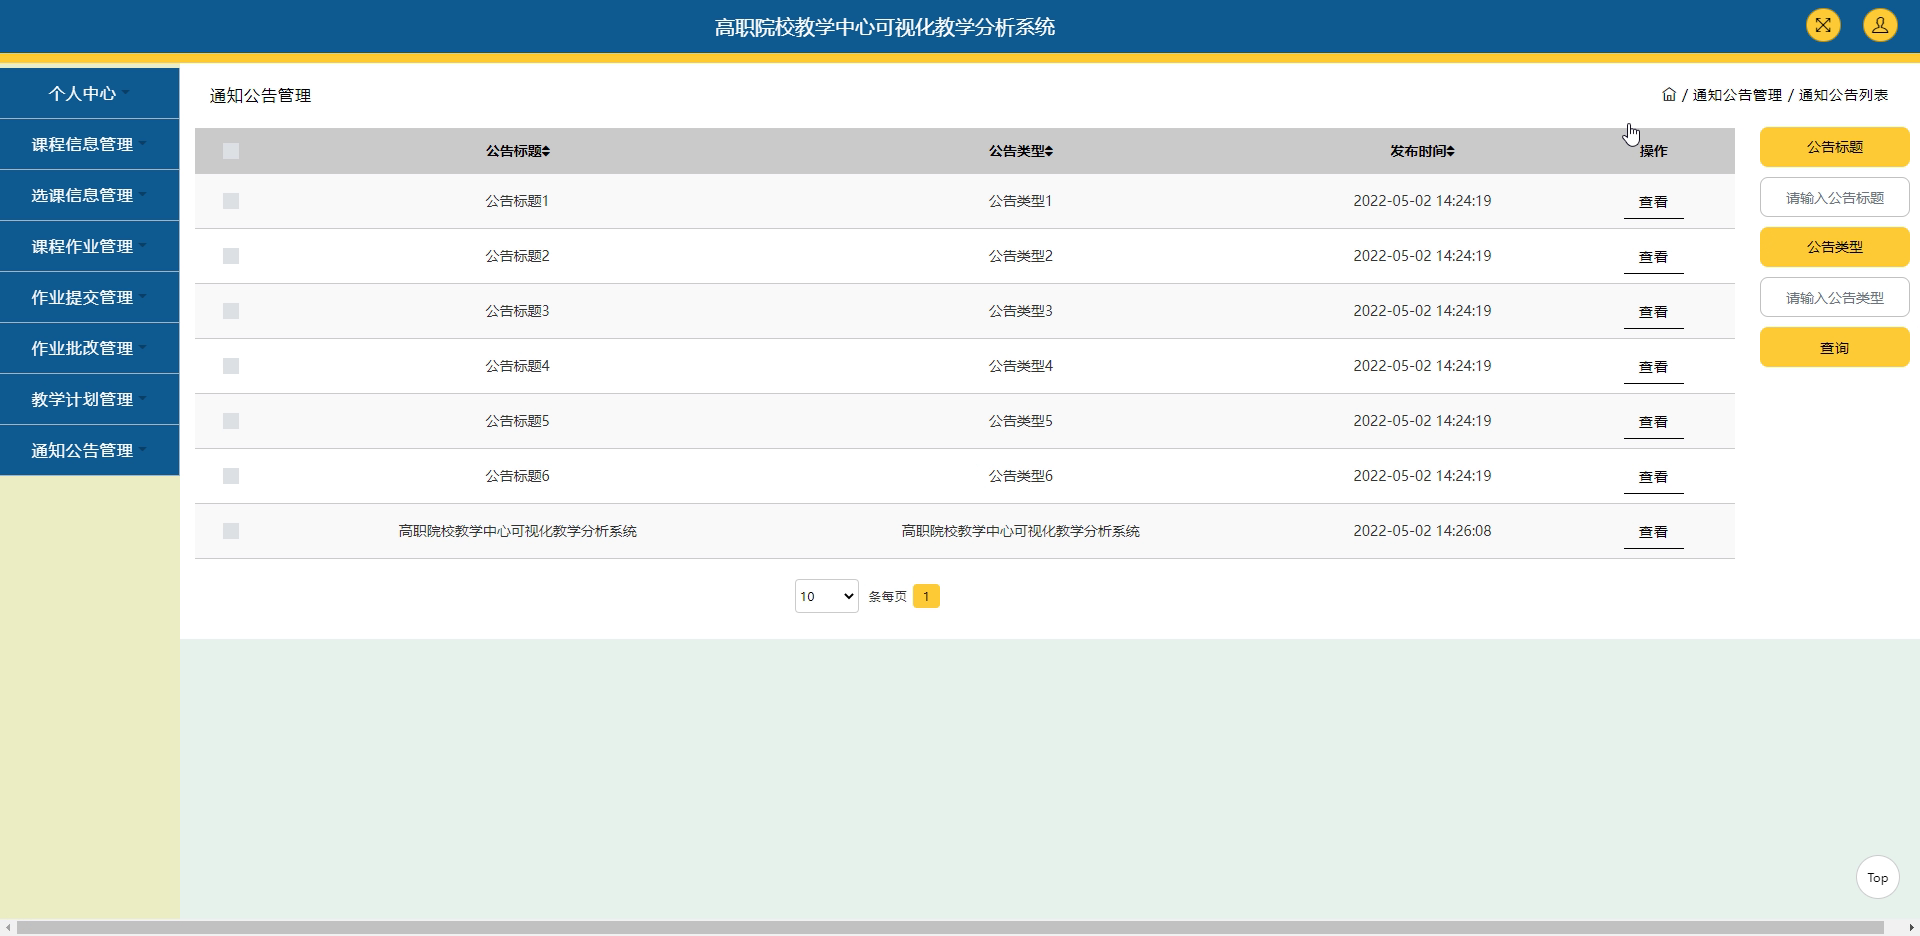The height and width of the screenshot is (936, 1920).
Task: Check the row checkbox for 公告标题6
Action: click(x=231, y=476)
